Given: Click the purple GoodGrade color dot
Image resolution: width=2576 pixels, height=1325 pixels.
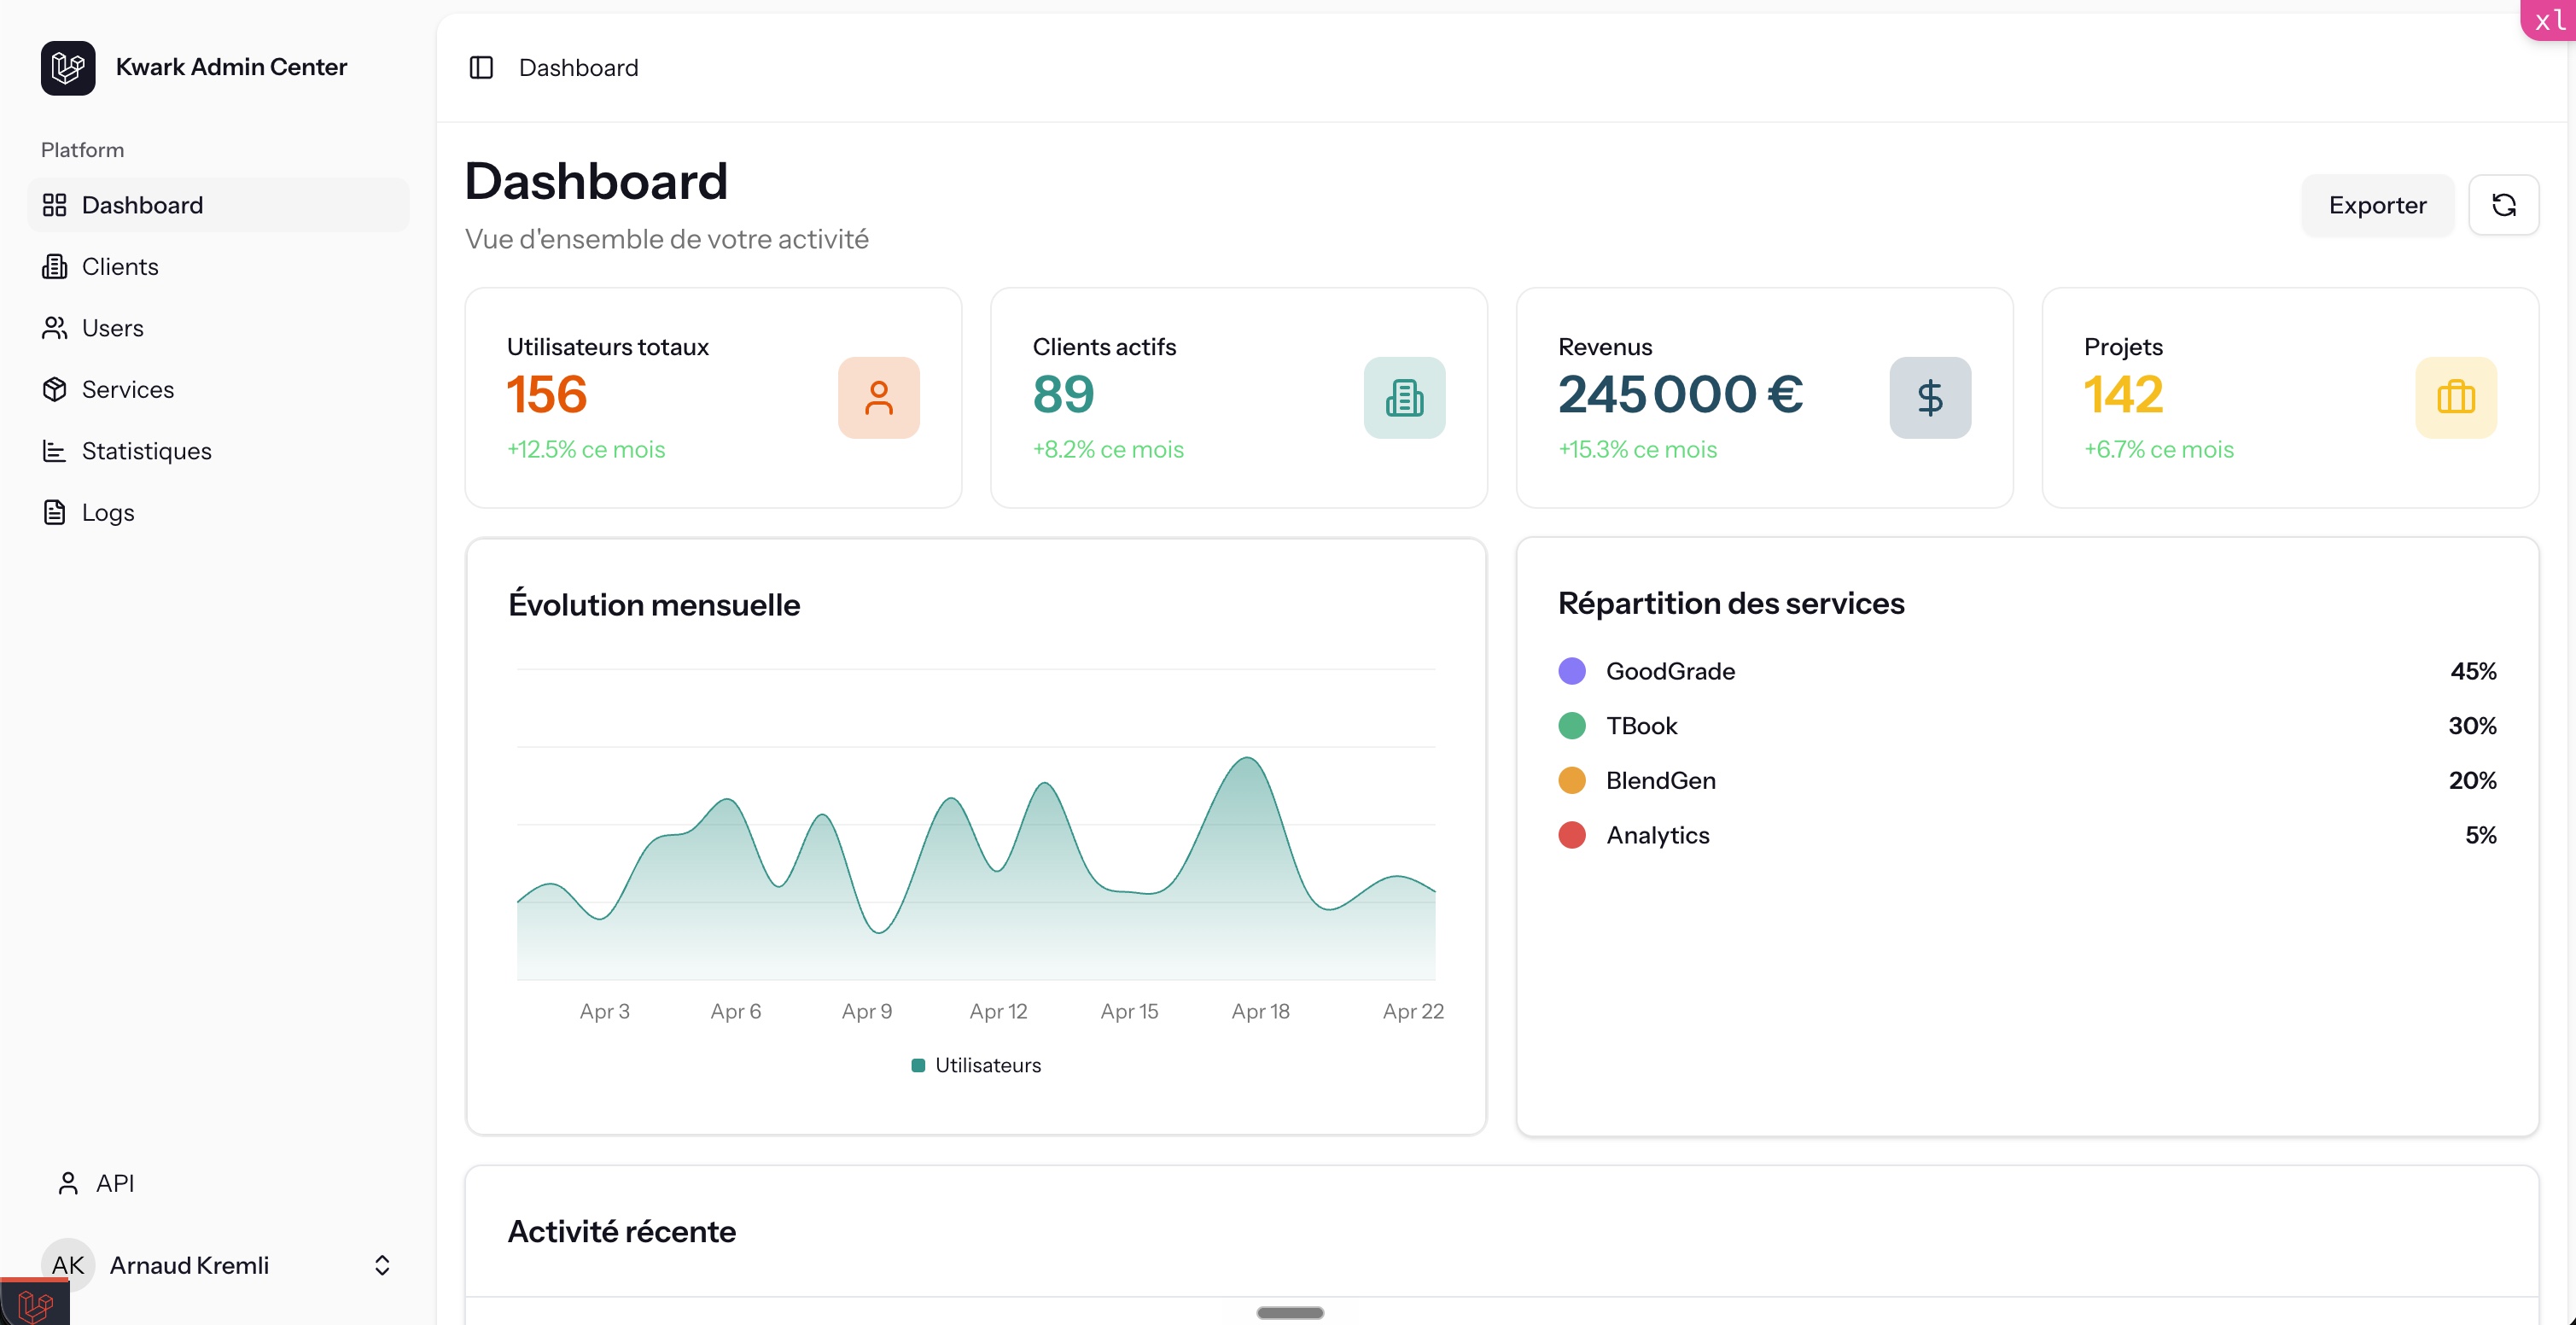Looking at the screenshot, I should coord(1572,671).
